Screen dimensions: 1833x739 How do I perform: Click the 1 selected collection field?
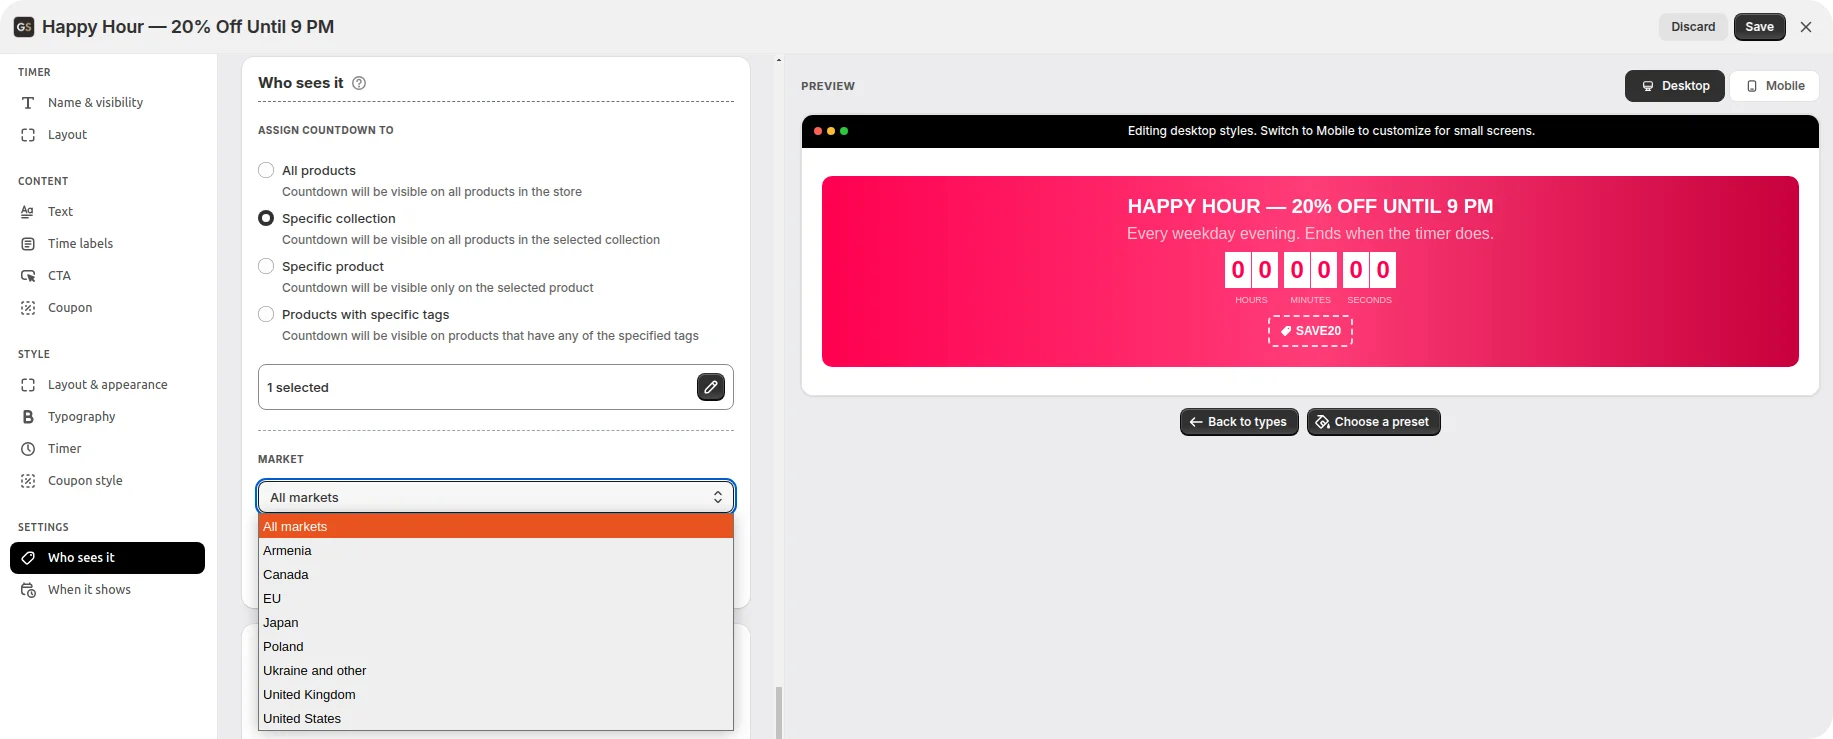496,387
